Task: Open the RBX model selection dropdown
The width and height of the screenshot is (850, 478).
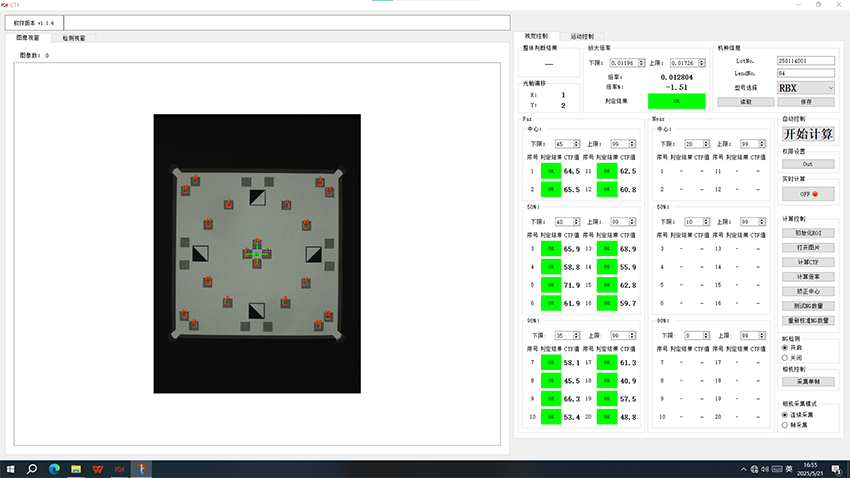Action: pos(806,88)
